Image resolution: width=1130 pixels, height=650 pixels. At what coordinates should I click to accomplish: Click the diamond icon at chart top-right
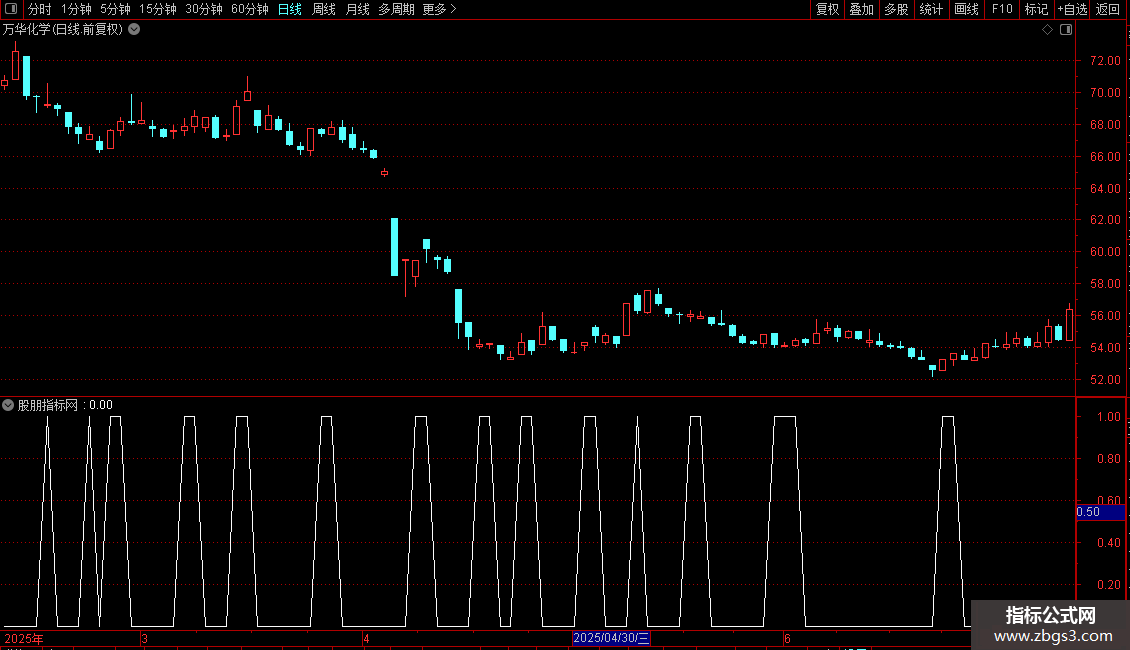1048,30
